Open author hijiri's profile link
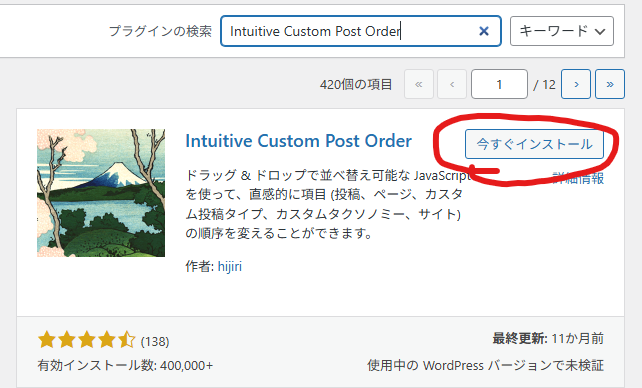The height and width of the screenshot is (388, 642). 230,266
